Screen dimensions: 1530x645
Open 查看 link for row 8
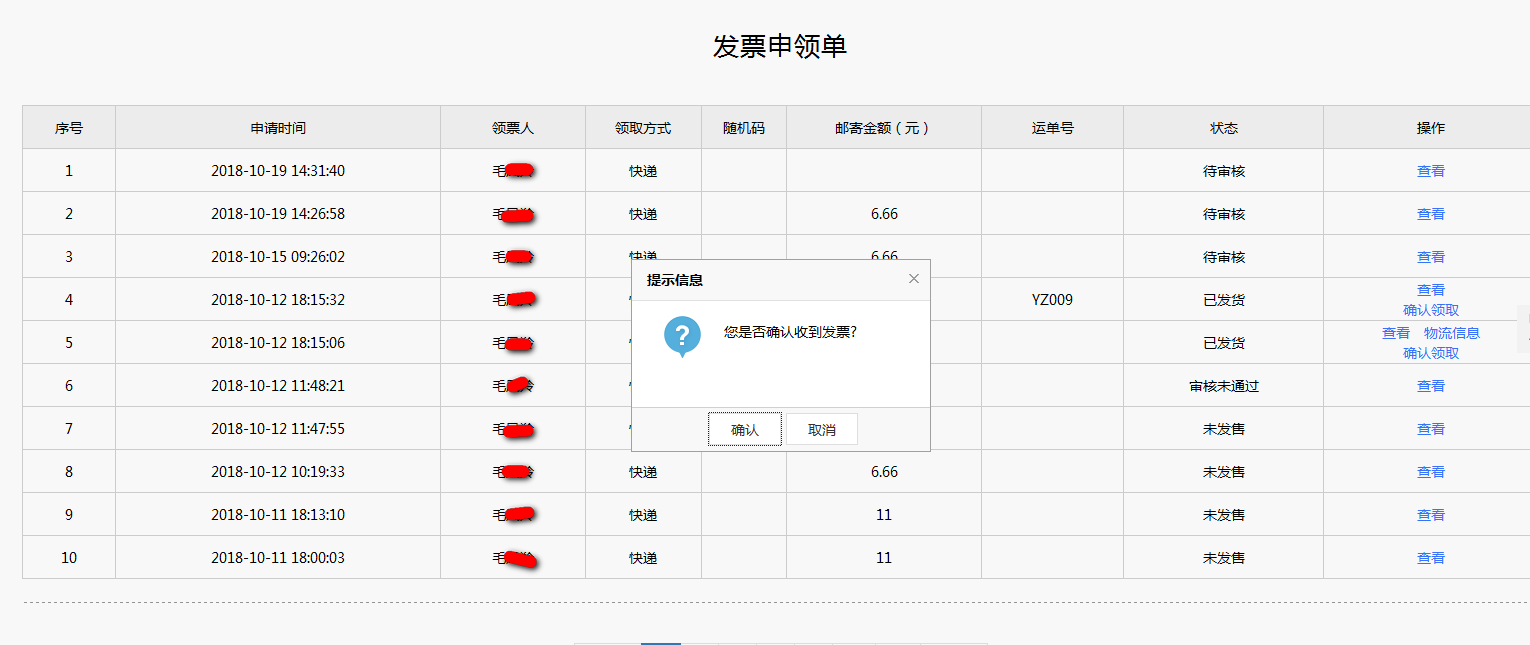pos(1431,472)
